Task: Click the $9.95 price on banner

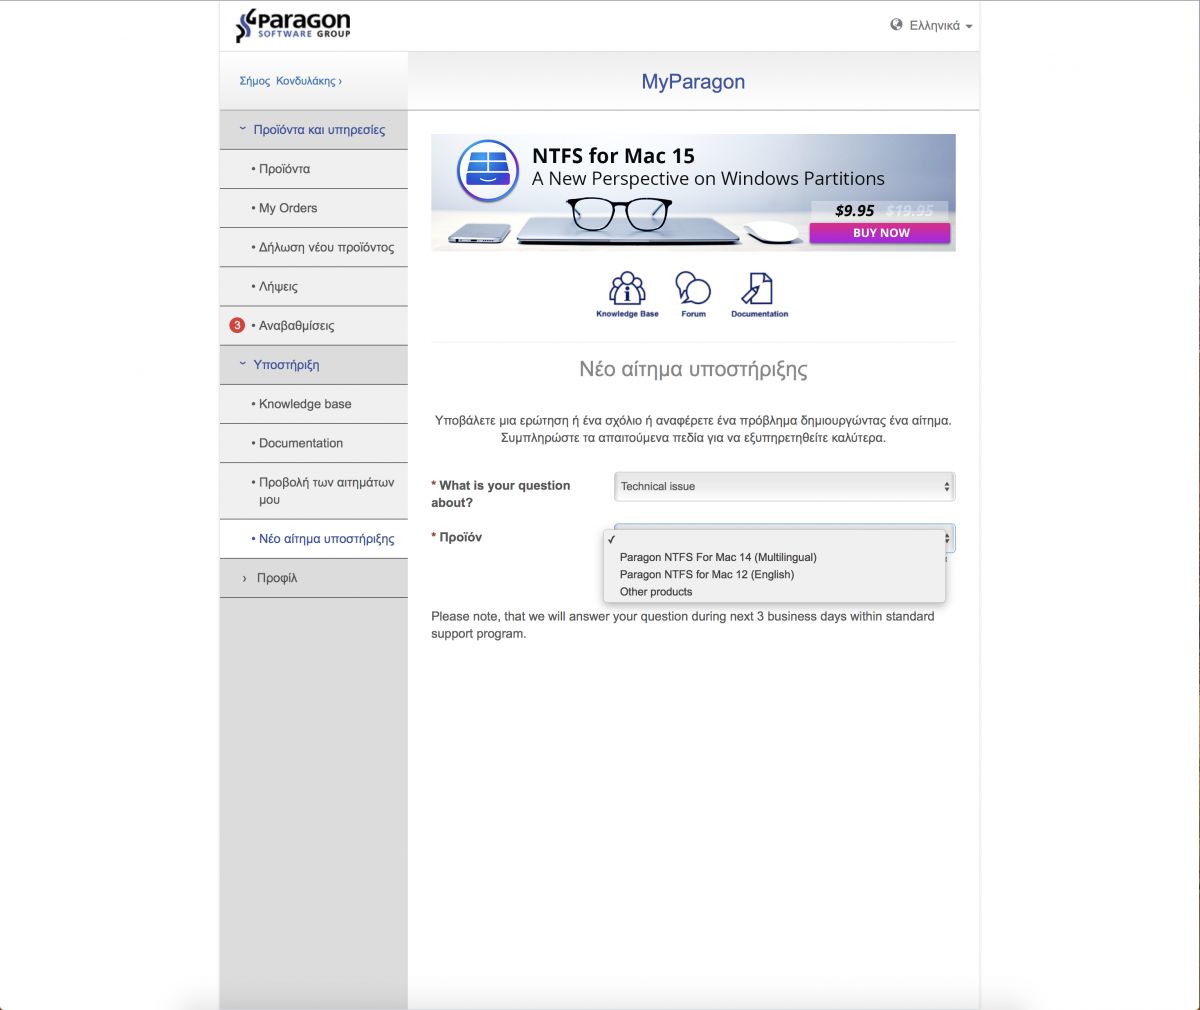Action: point(855,210)
